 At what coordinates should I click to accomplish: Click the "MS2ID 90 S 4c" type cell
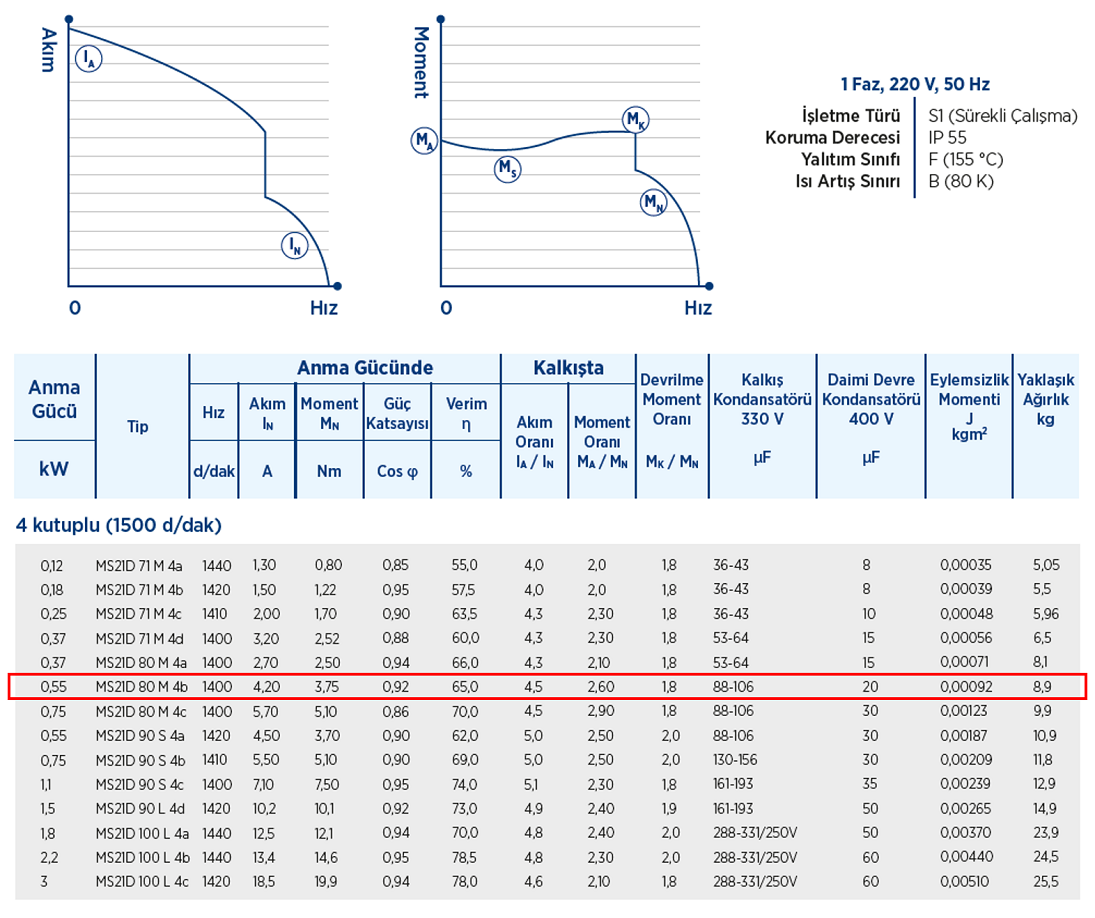click(x=140, y=785)
